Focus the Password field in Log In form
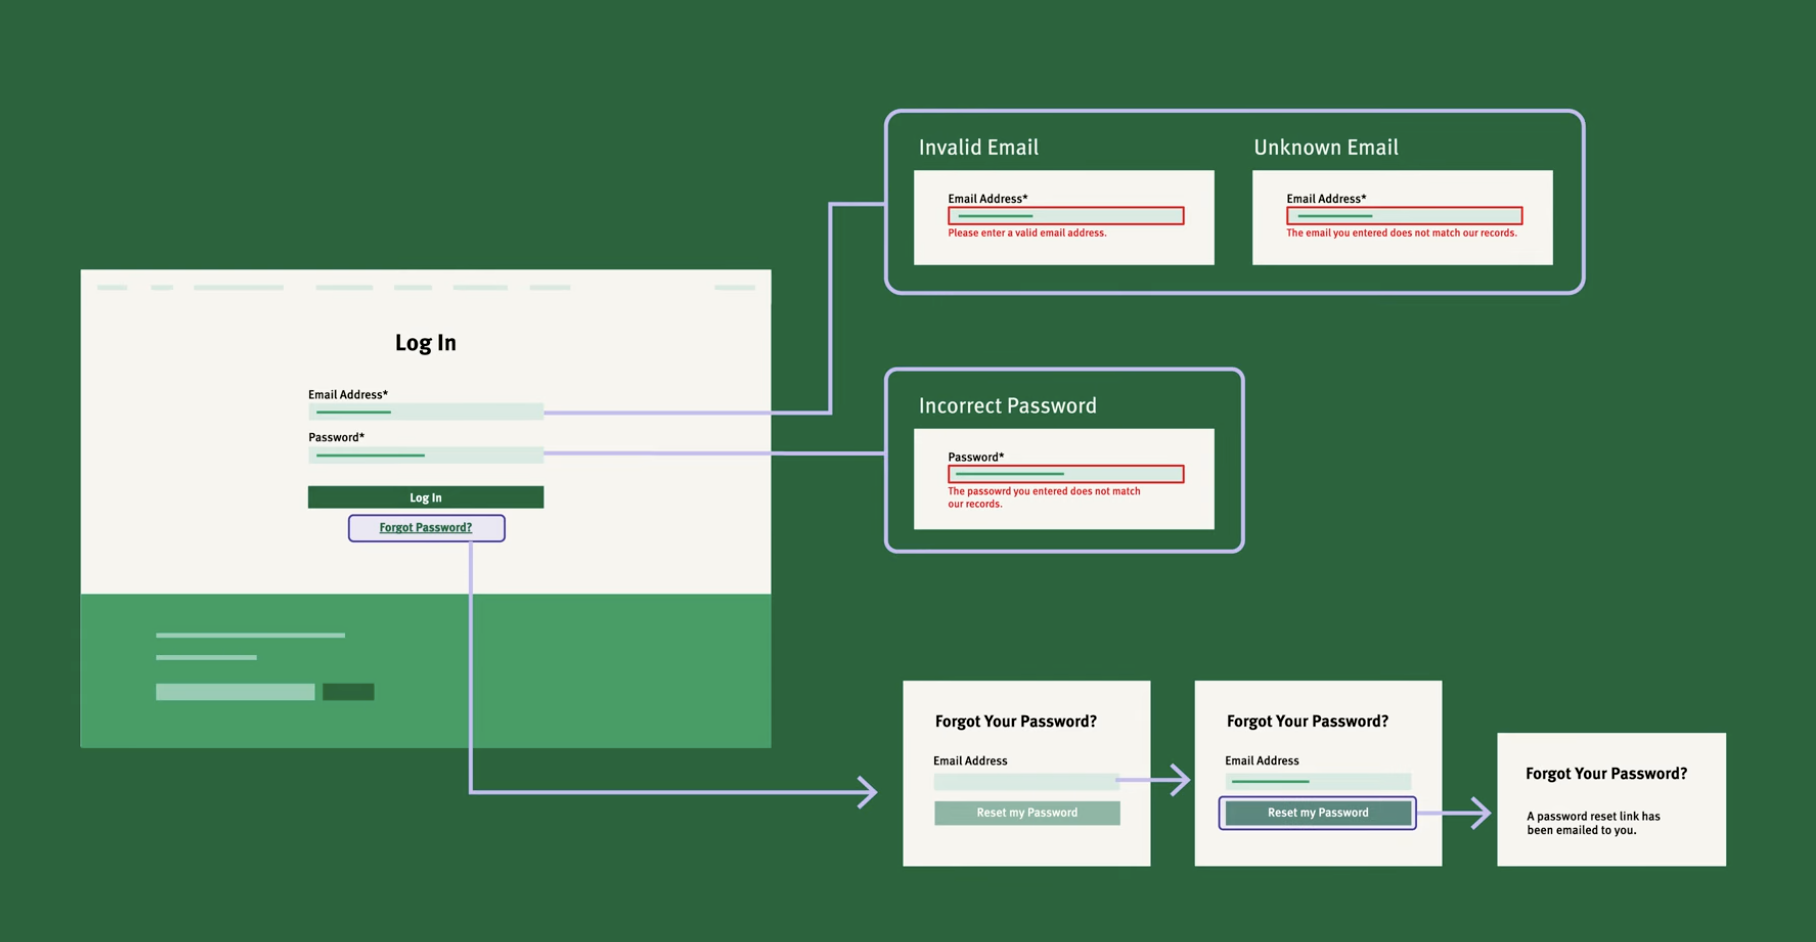Image resolution: width=1816 pixels, height=942 pixels. click(426, 455)
